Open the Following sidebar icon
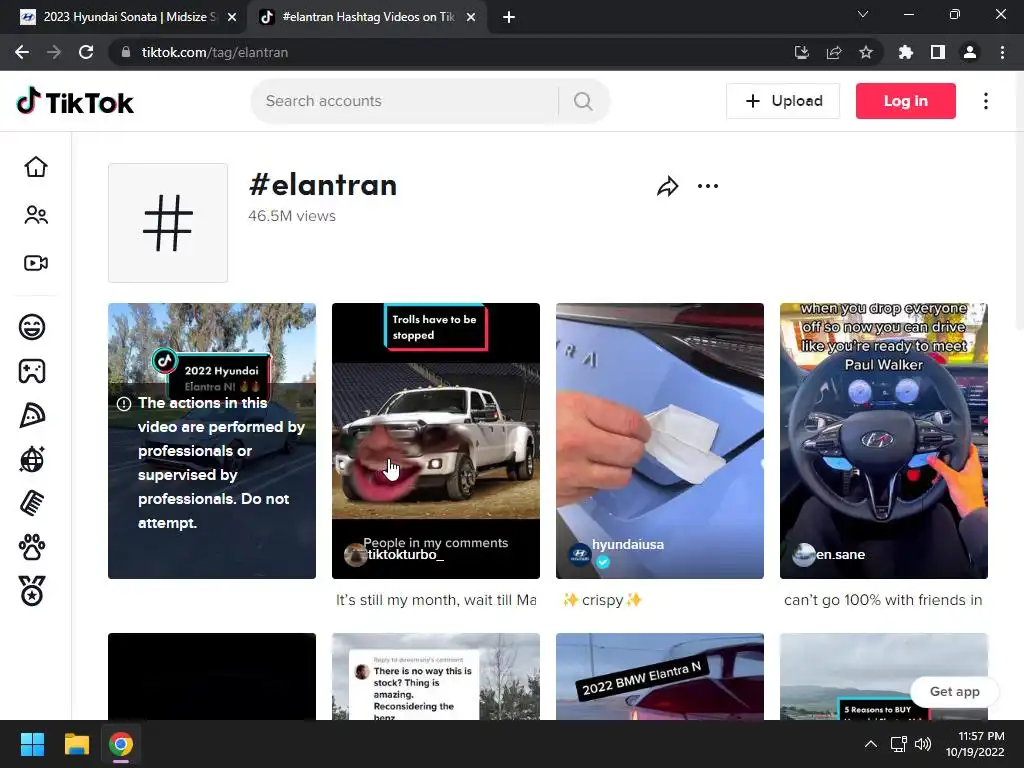The width and height of the screenshot is (1024, 768). click(x=36, y=215)
